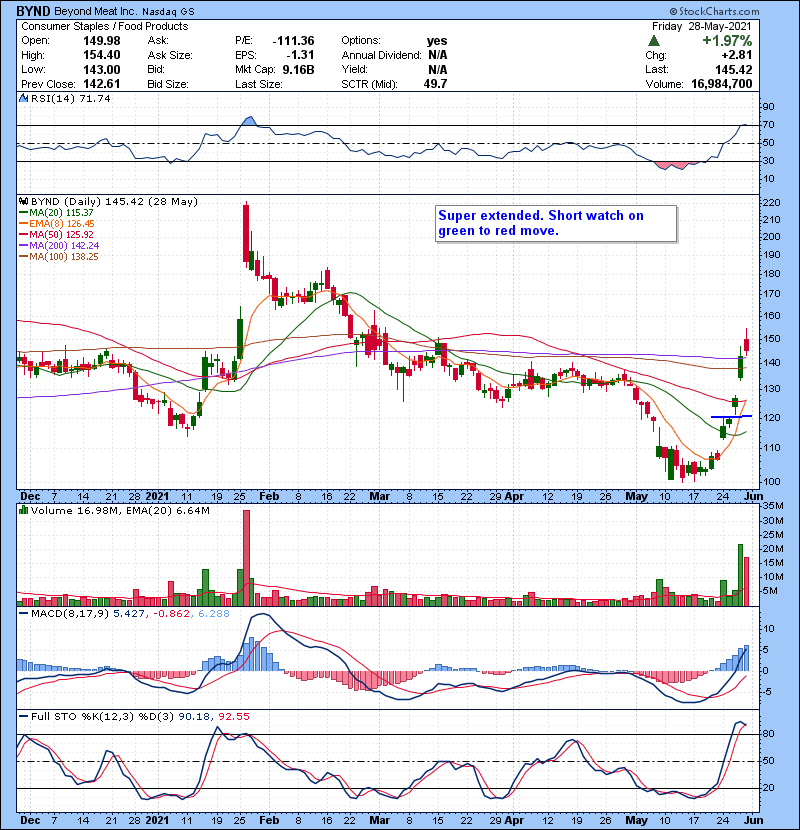Click the +1.97% percent change

[727, 41]
